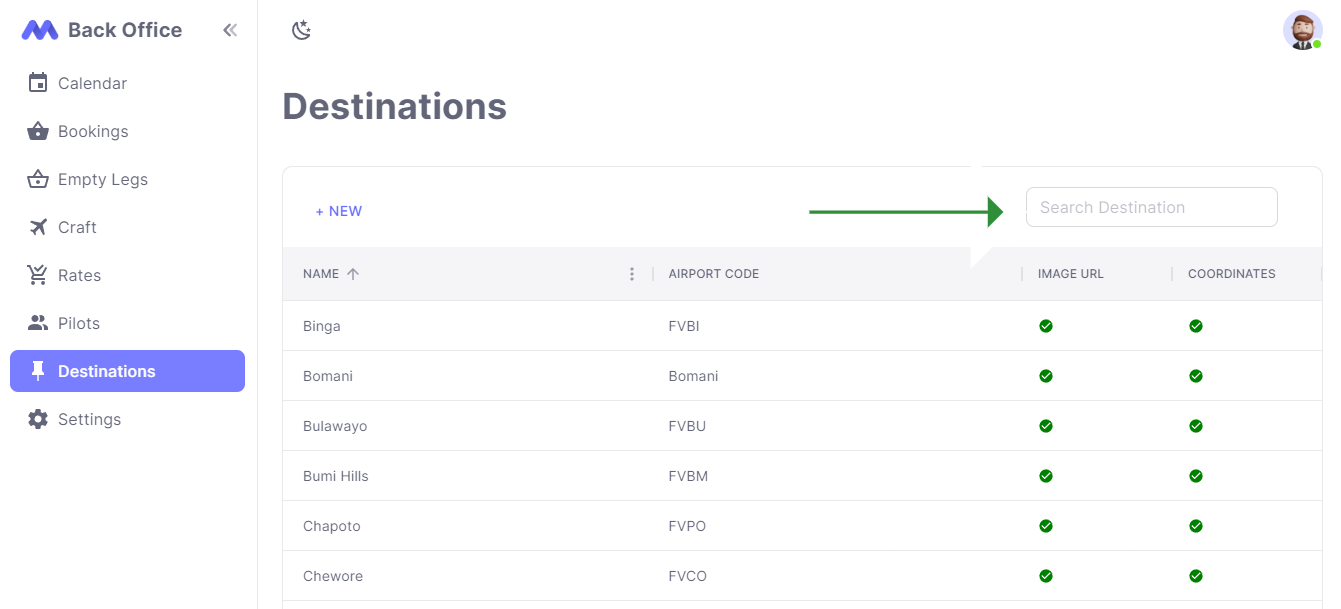The height and width of the screenshot is (609, 1341).
Task: Collapse the sidebar with the double chevron
Action: click(229, 30)
